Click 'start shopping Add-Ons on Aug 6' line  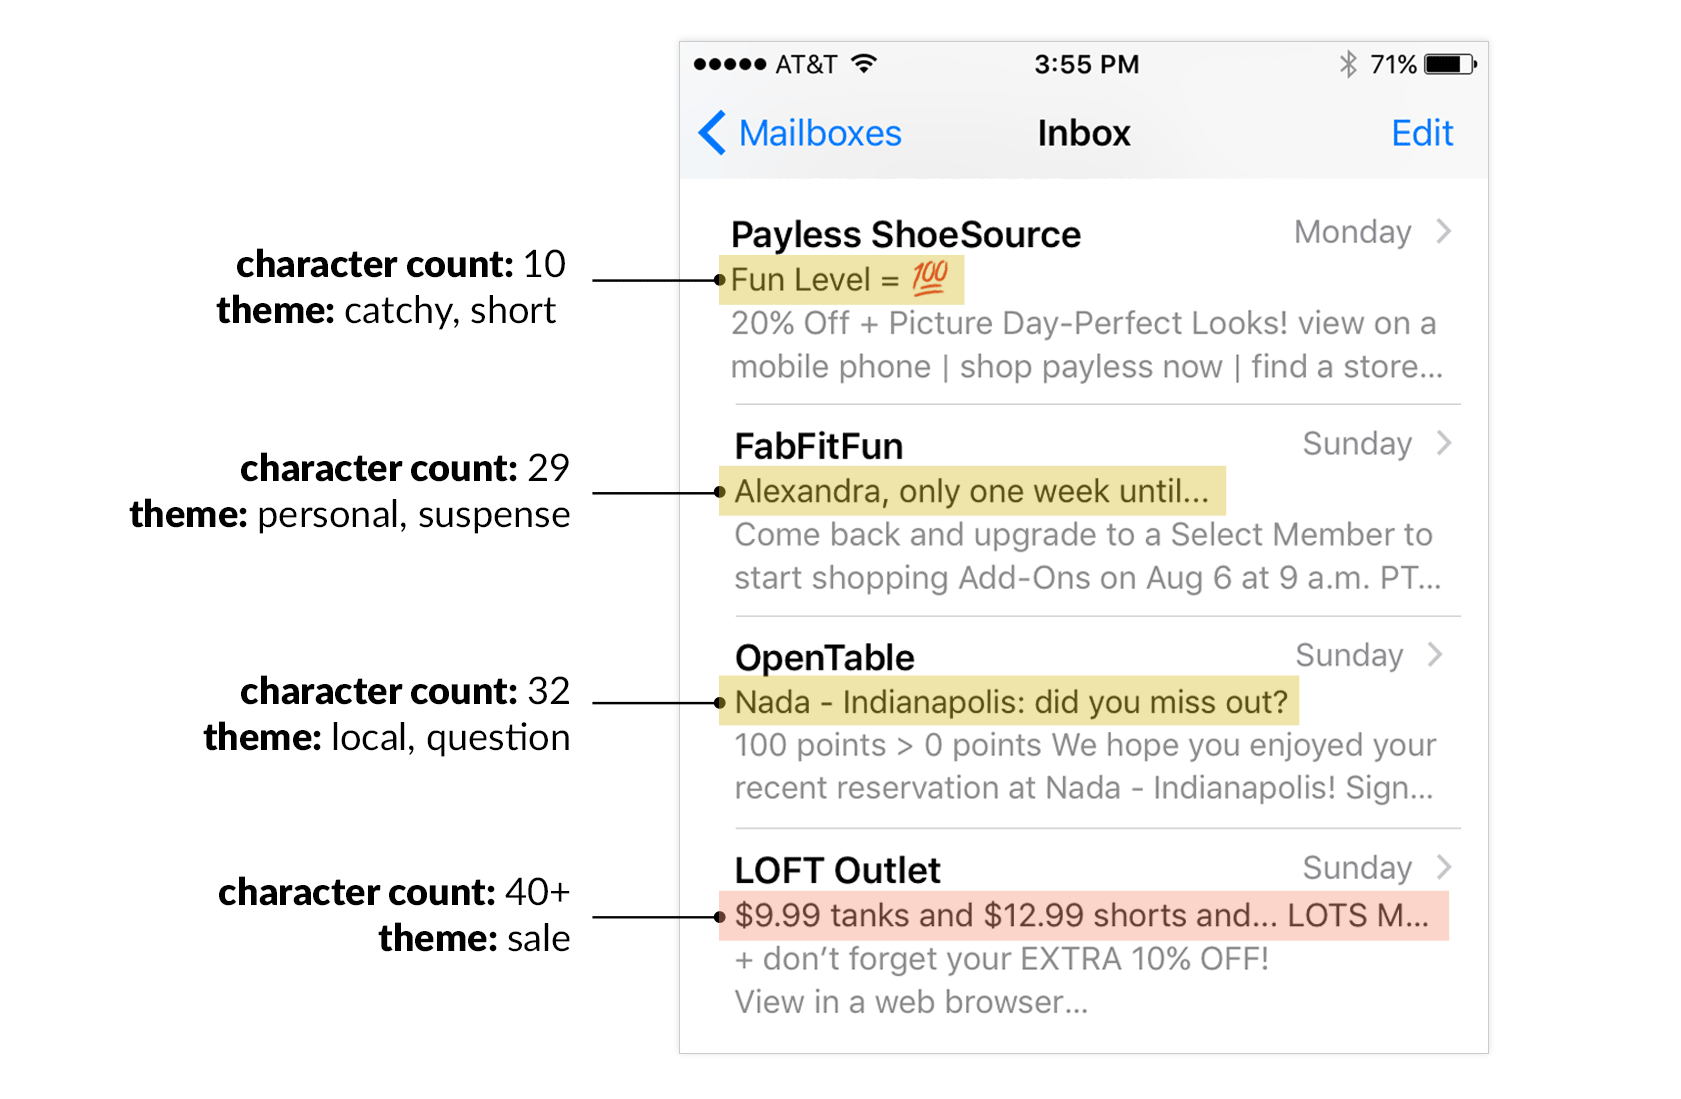click(1087, 577)
